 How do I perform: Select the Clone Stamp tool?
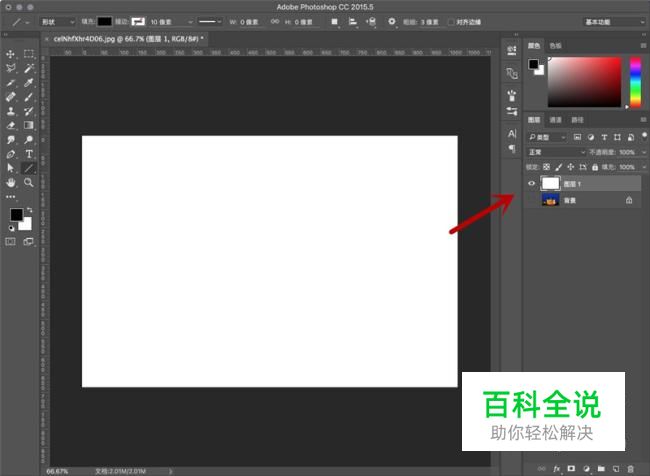click(x=11, y=111)
